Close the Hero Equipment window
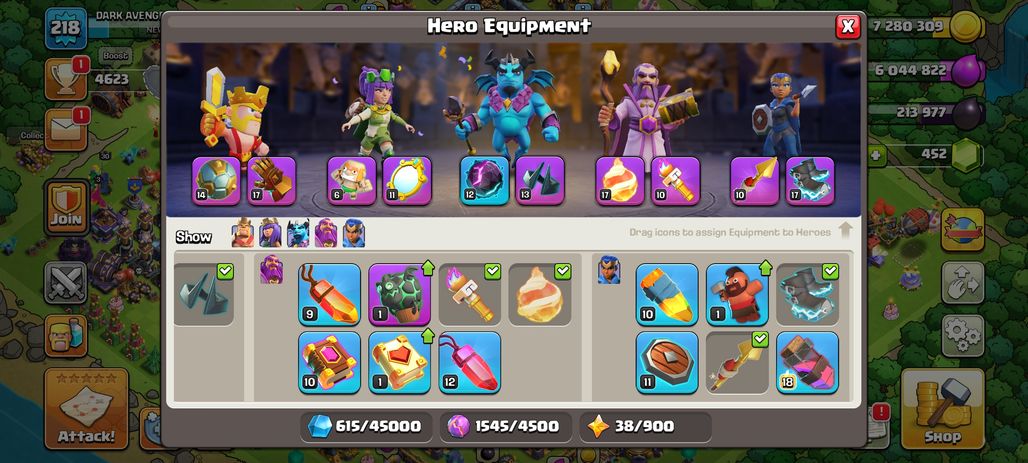The width and height of the screenshot is (1028, 463). pyautogui.click(x=848, y=26)
